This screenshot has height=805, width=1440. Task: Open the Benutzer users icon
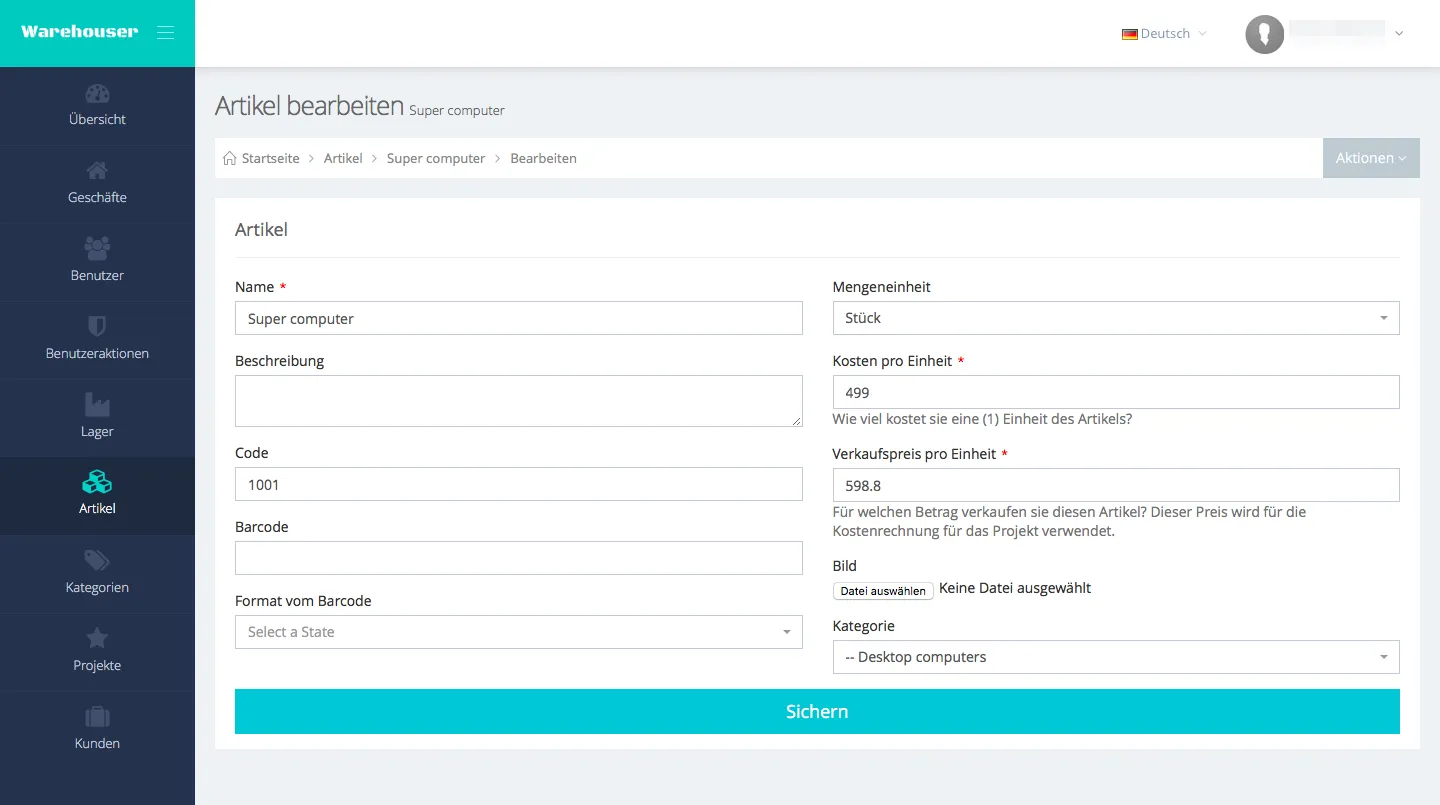(x=97, y=249)
